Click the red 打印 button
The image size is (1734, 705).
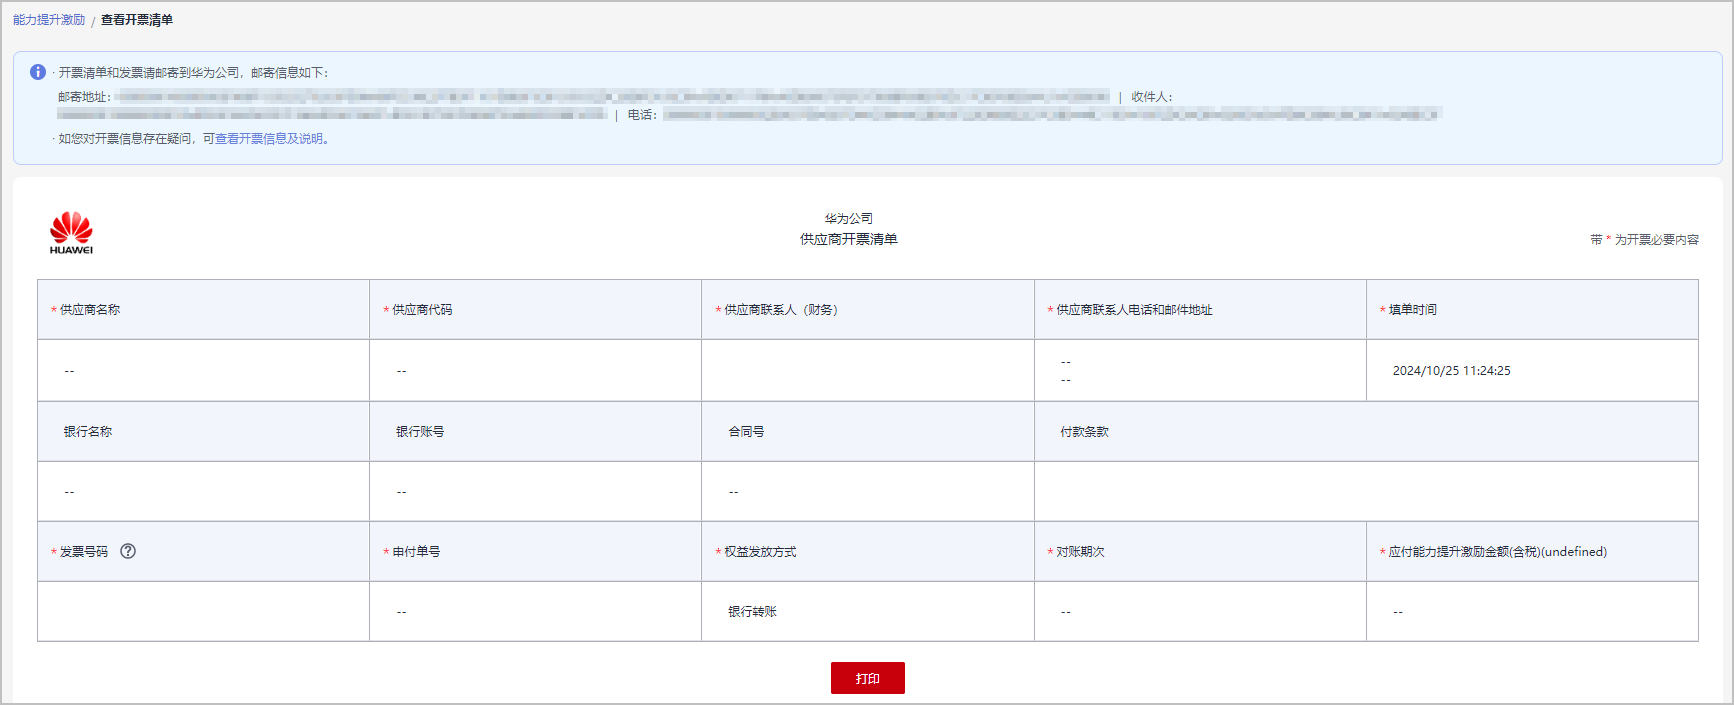[867, 678]
